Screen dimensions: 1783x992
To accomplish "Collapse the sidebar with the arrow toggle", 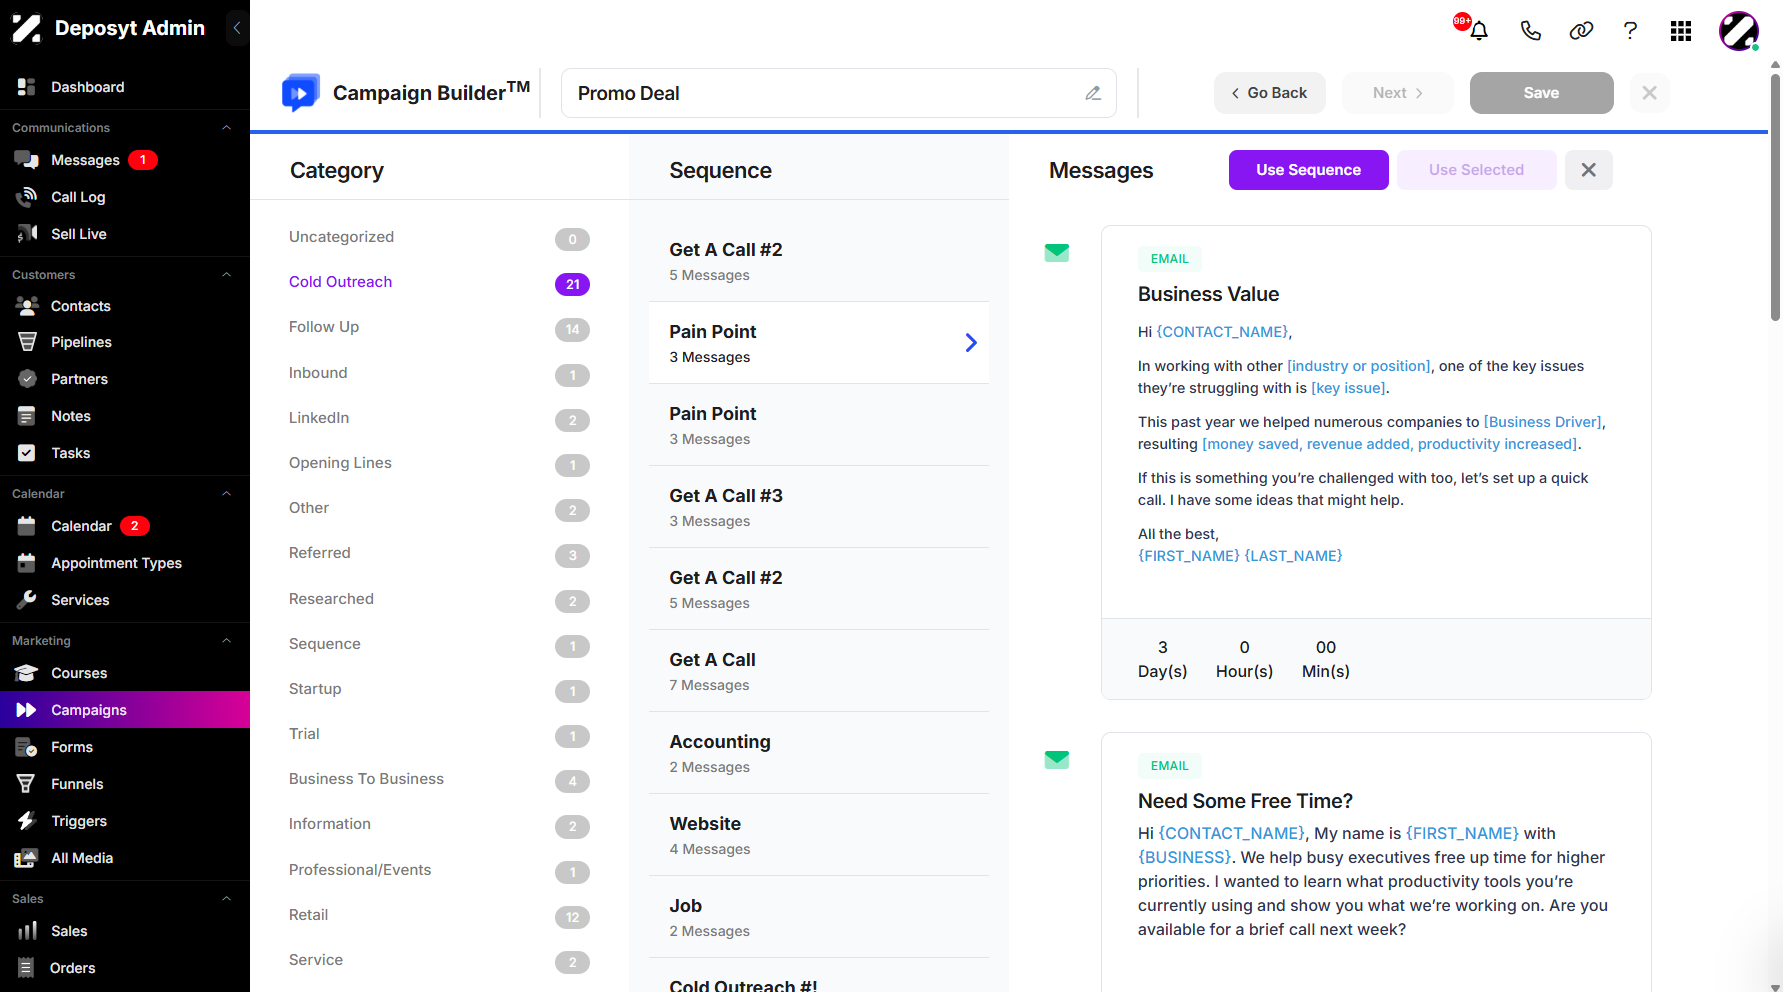I will coord(237,28).
